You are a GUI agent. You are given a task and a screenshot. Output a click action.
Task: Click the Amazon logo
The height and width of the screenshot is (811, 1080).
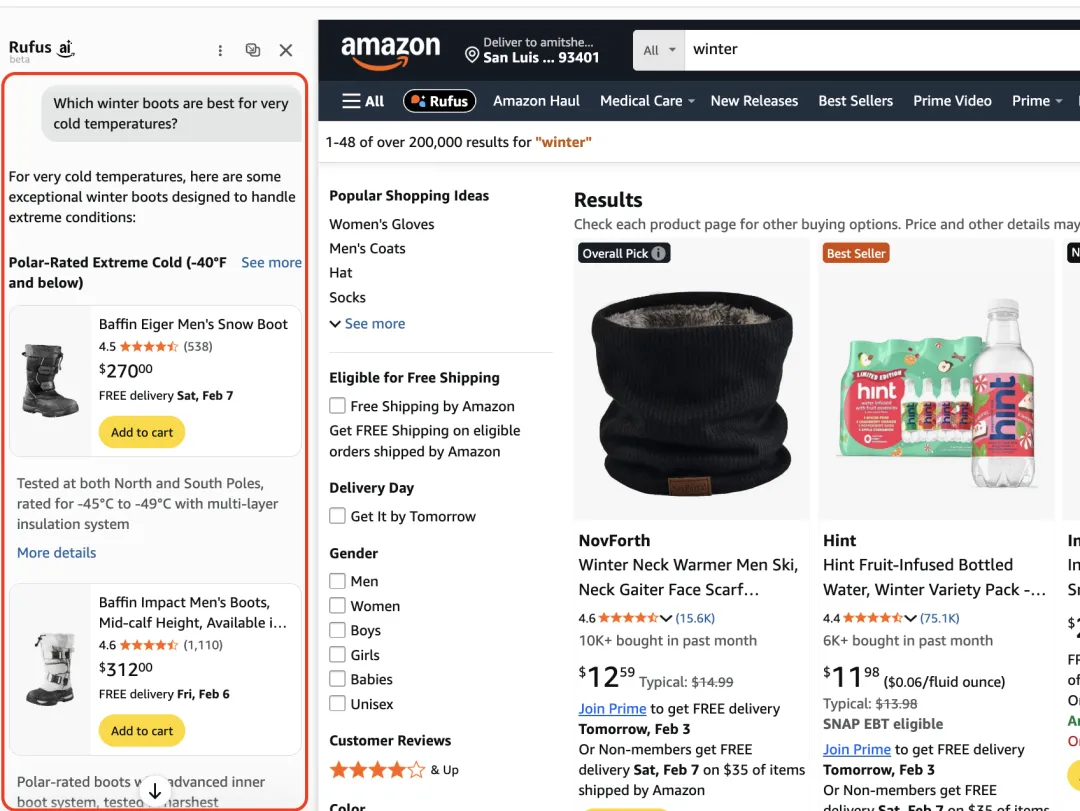(390, 51)
